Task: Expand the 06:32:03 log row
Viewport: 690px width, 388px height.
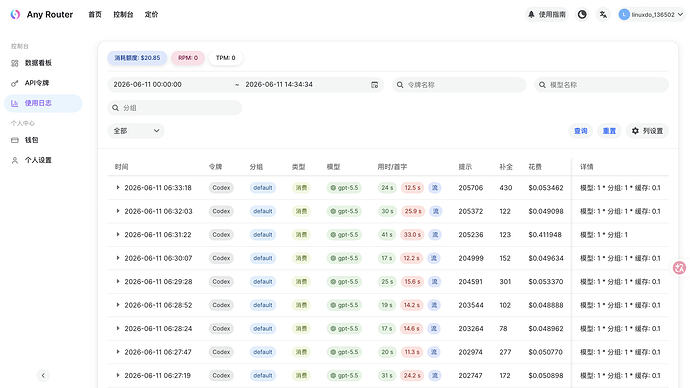Action: point(118,211)
